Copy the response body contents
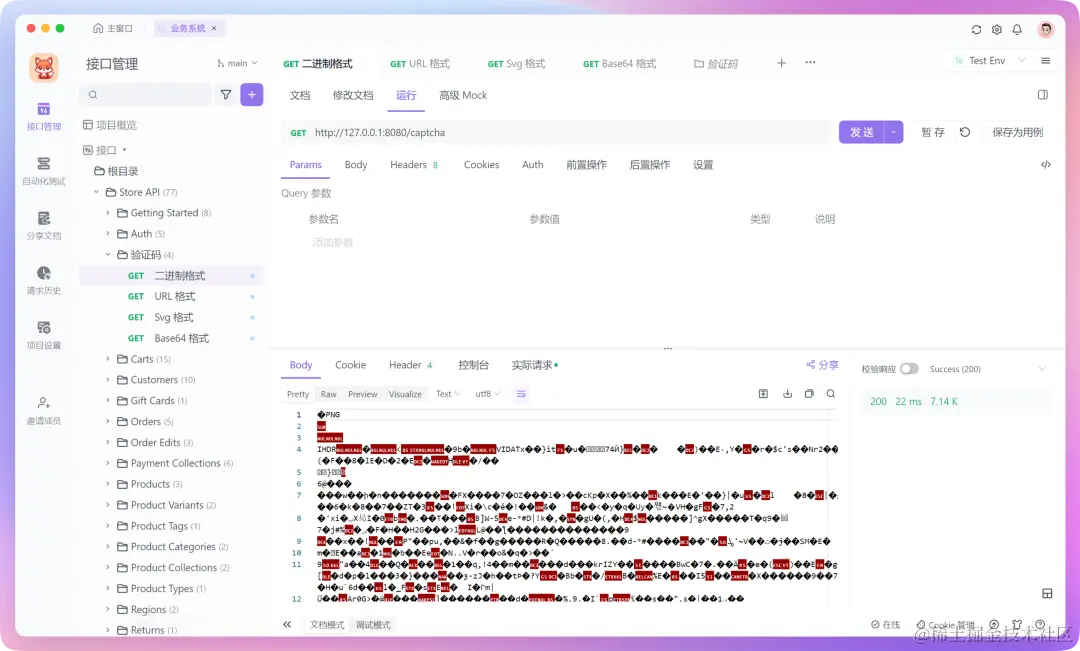1080x651 pixels. (809, 393)
